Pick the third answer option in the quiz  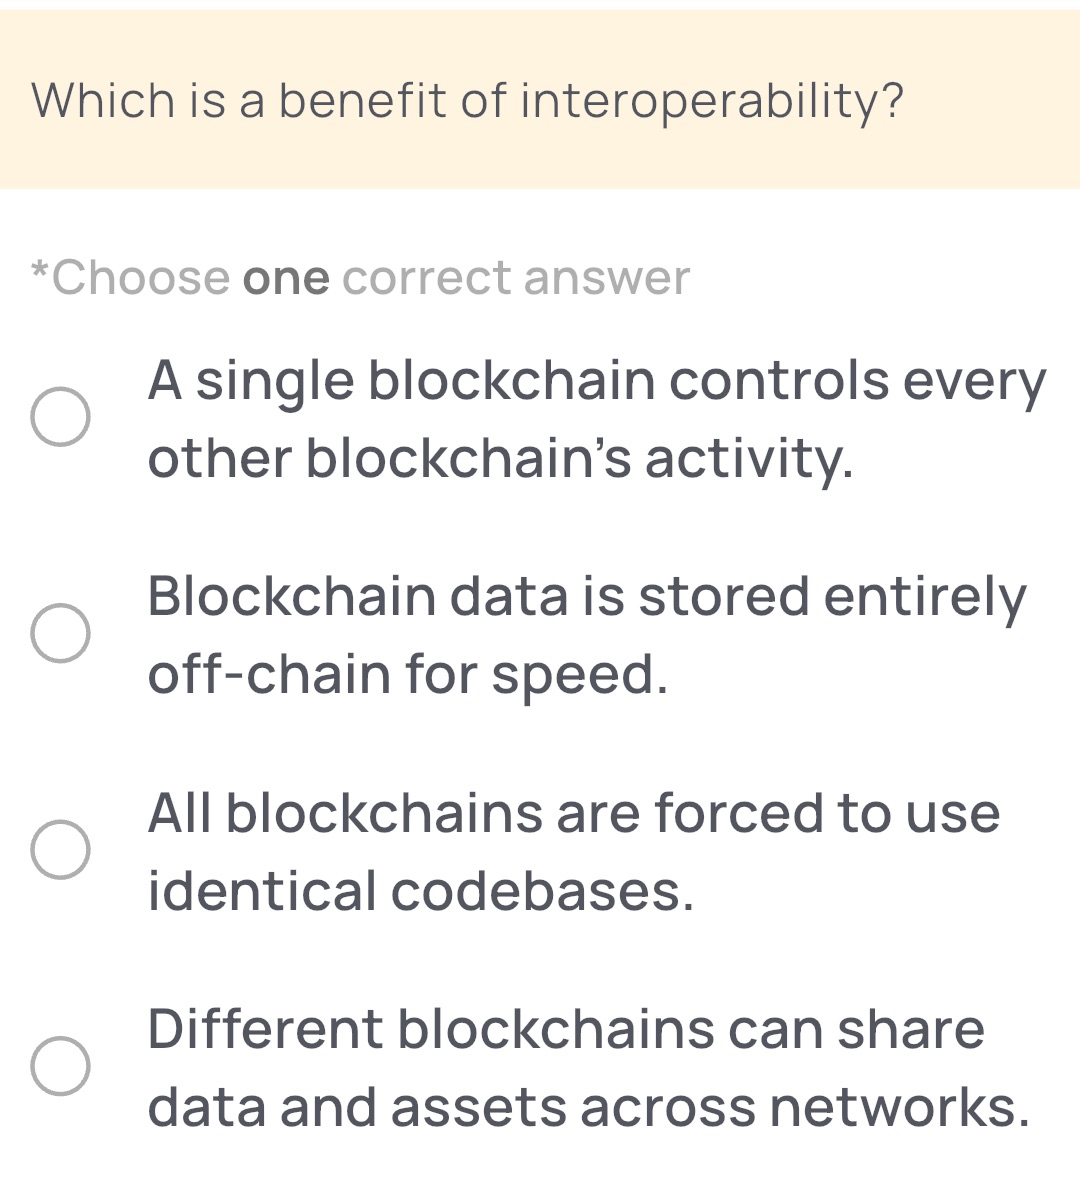click(570, 852)
